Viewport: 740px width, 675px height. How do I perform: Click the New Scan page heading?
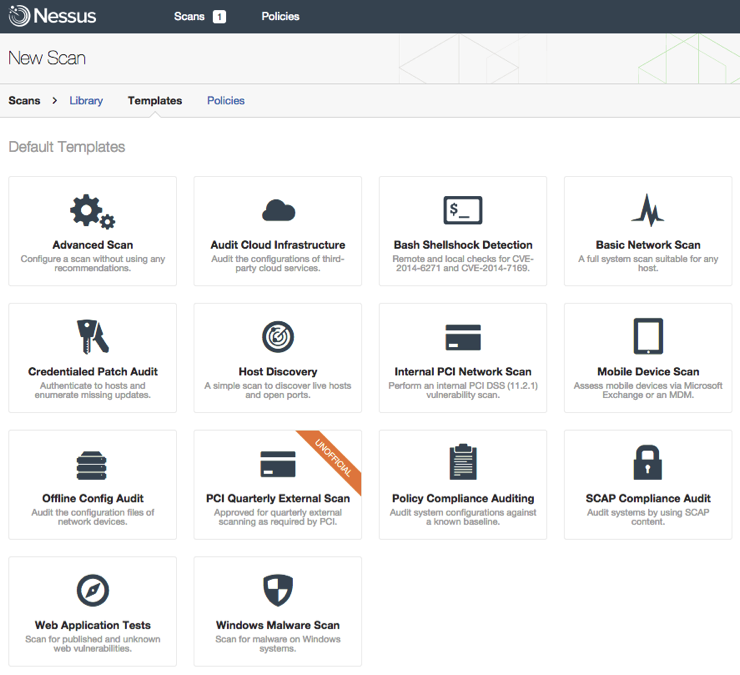47,58
